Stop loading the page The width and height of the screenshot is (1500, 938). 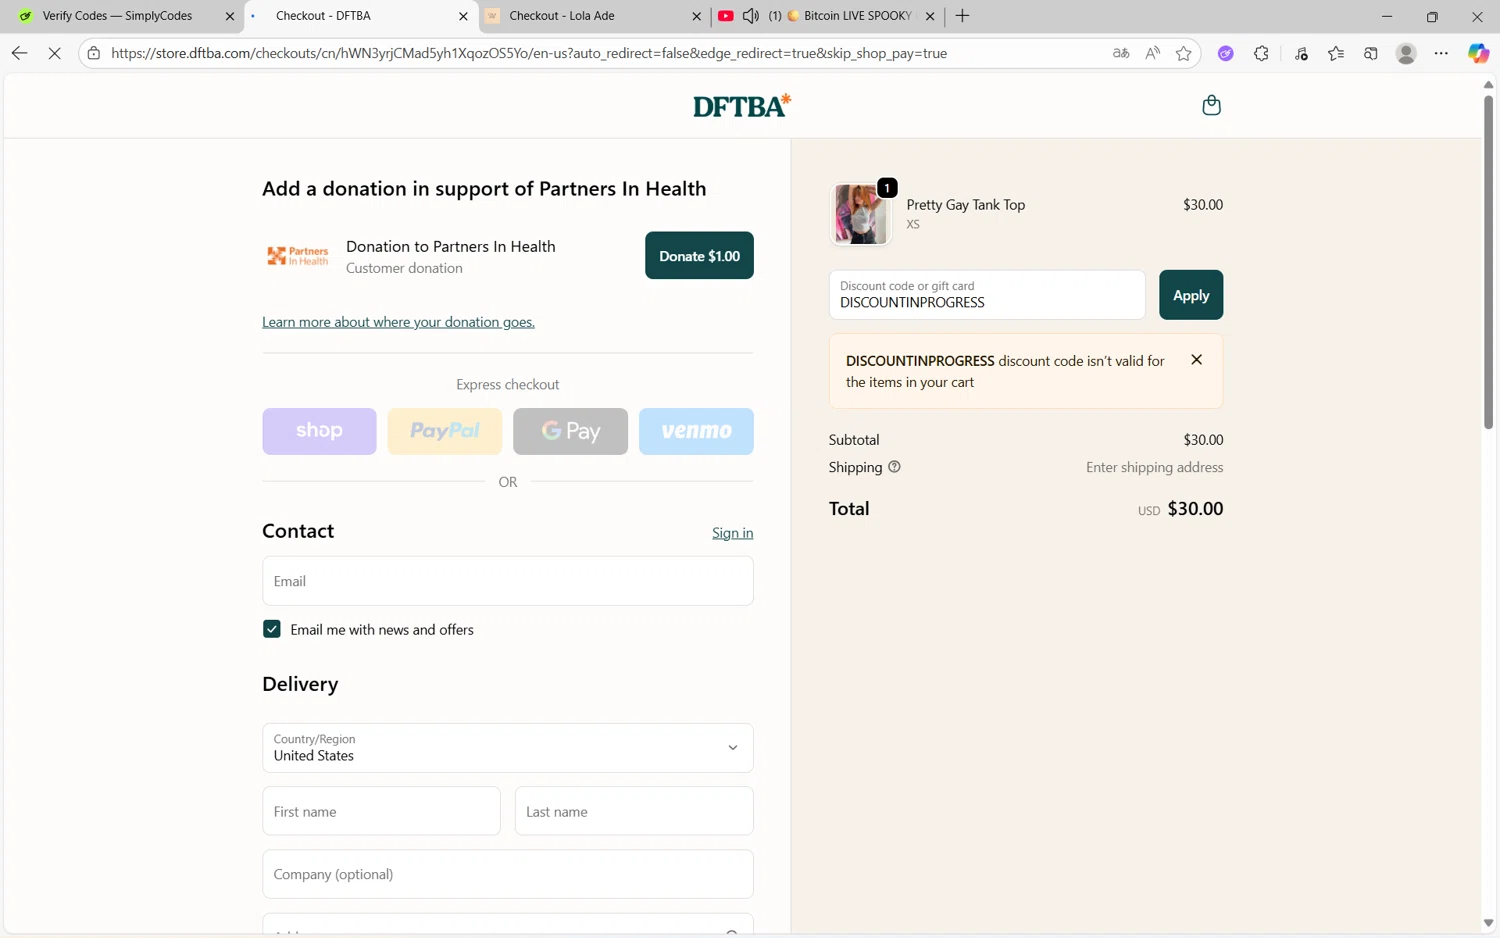[55, 53]
